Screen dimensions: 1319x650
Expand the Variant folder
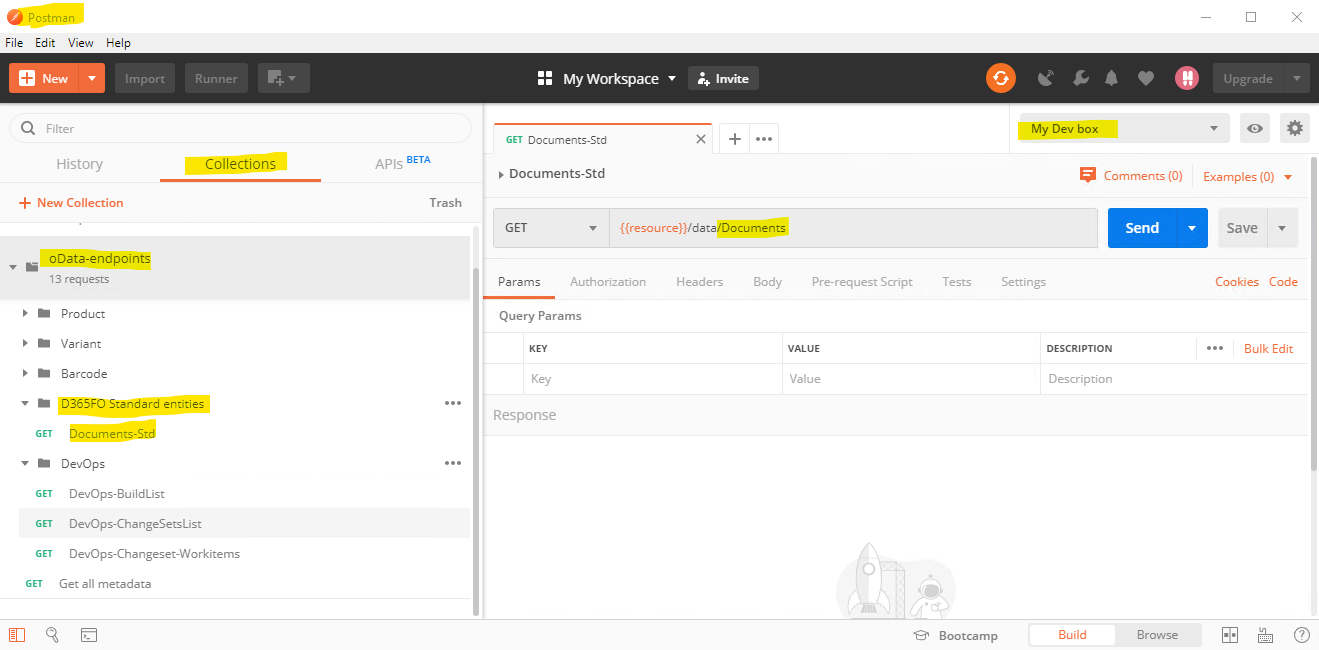[x=25, y=343]
